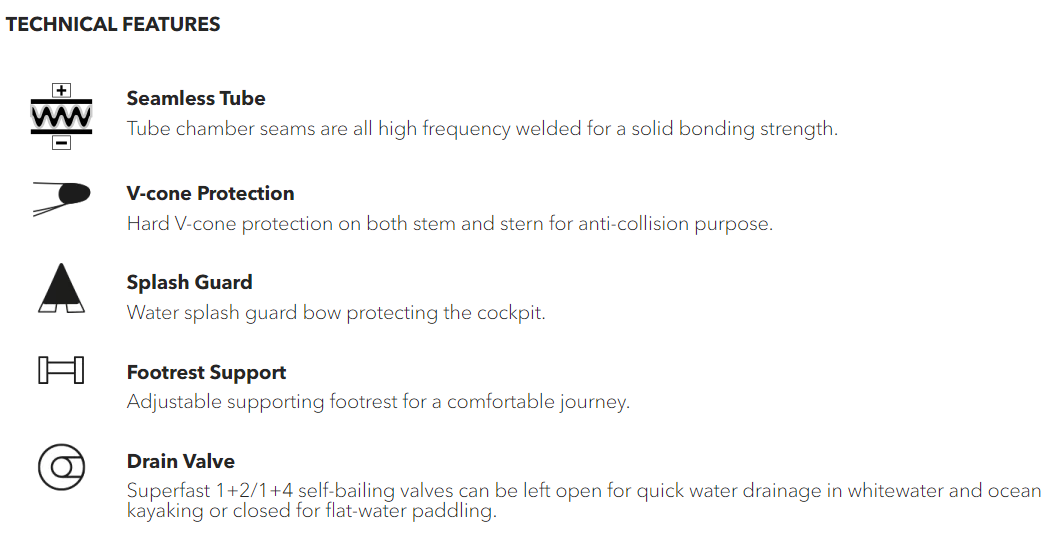Viewport: 1060px width, 534px height.
Task: Select the Drain Valve circular icon
Action: (62, 466)
